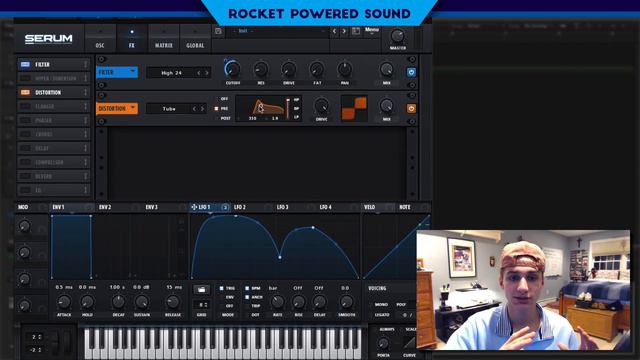Click the filter Res knob

(261, 70)
